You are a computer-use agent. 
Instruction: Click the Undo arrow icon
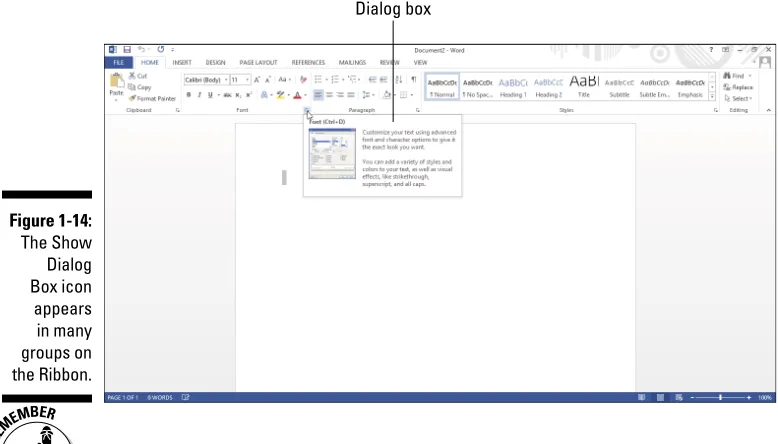[x=142, y=50]
